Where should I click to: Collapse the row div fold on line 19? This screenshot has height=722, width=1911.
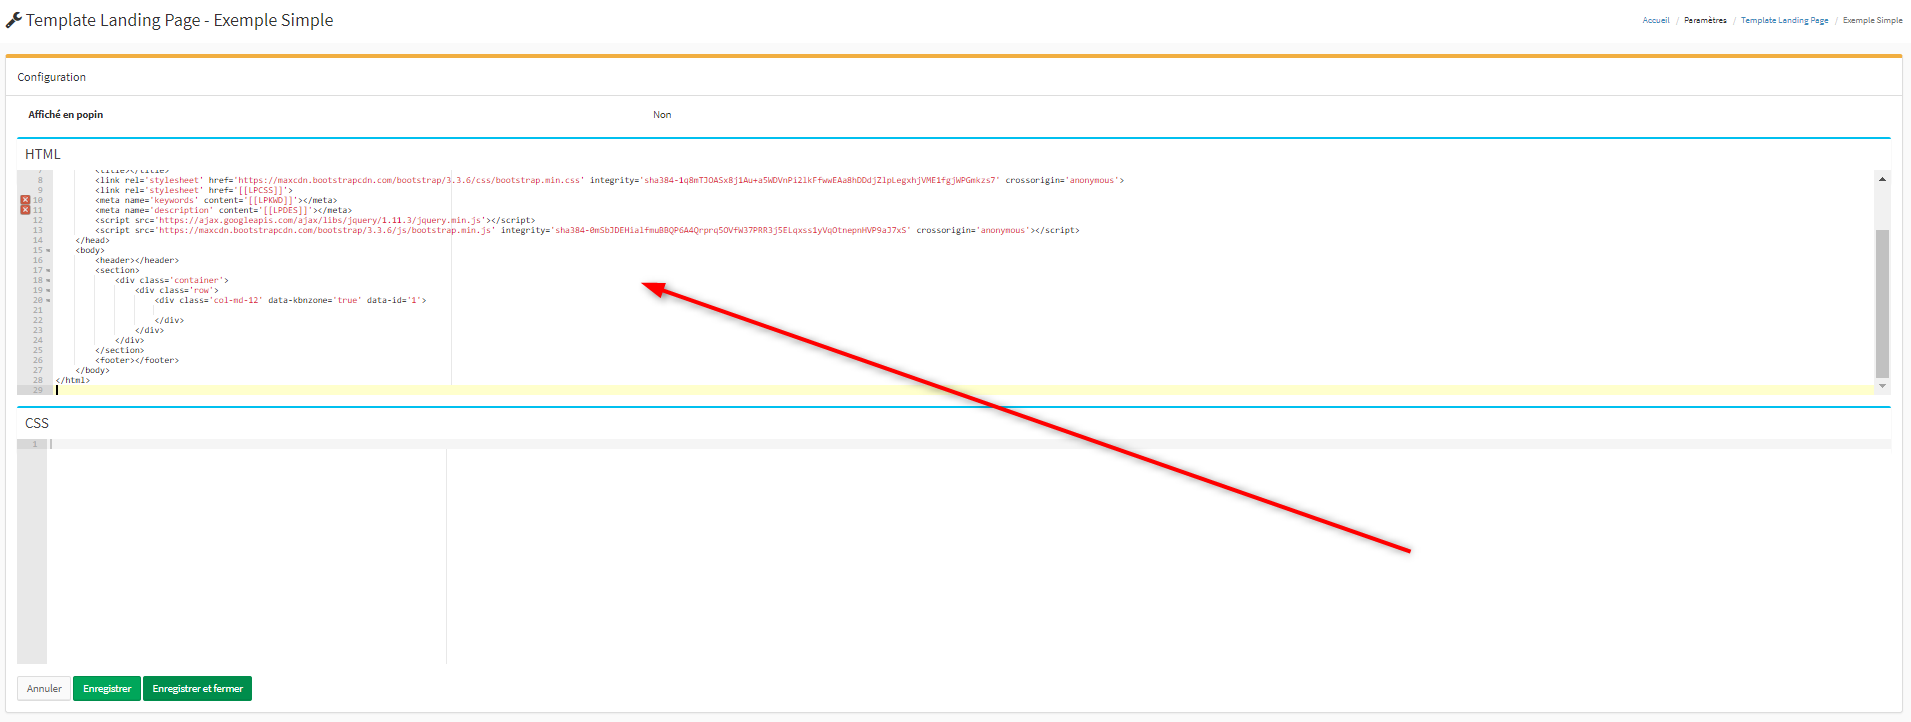click(48, 290)
